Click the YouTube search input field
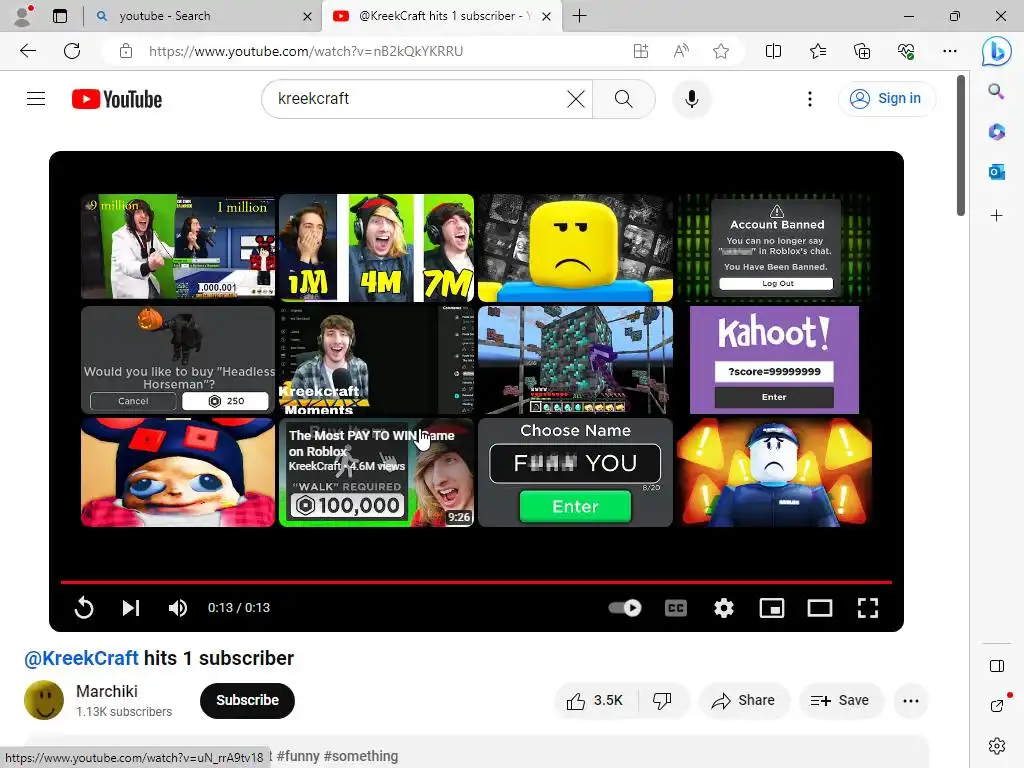 418,99
